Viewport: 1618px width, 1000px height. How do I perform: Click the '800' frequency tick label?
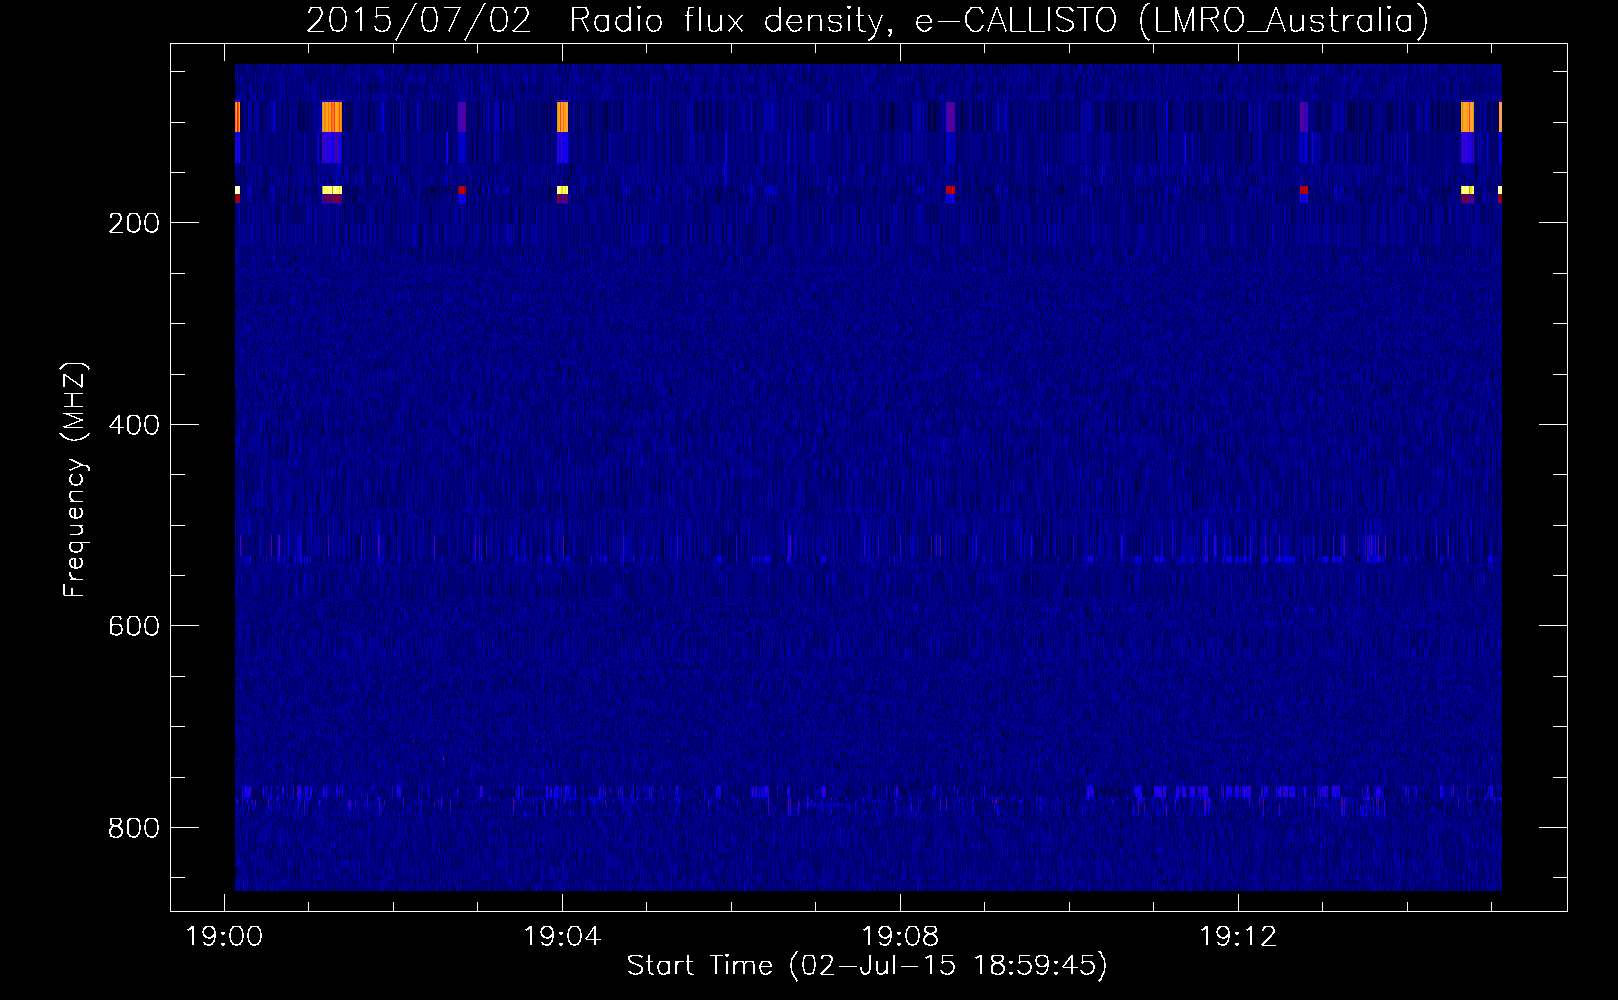point(134,828)
